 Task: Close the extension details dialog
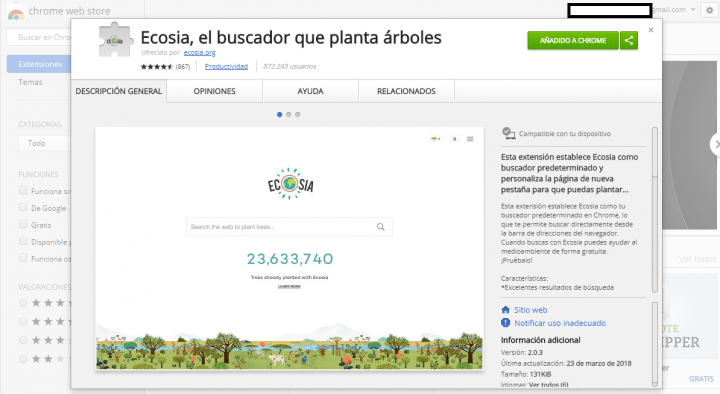click(651, 30)
